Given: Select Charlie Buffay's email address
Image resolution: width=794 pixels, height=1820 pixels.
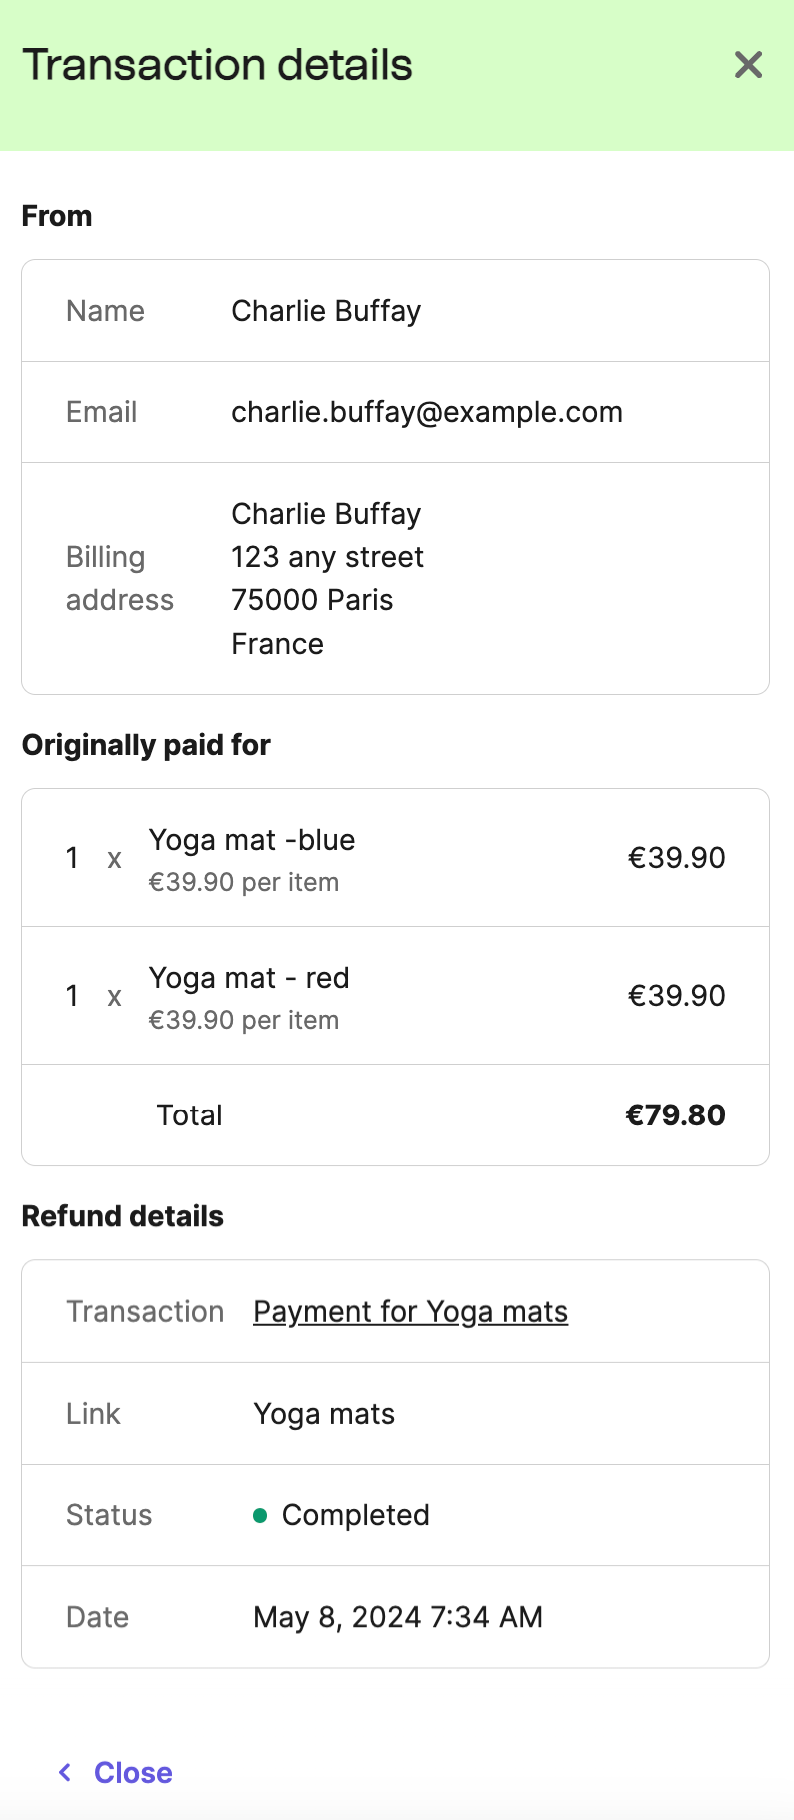Looking at the screenshot, I should [x=427, y=411].
